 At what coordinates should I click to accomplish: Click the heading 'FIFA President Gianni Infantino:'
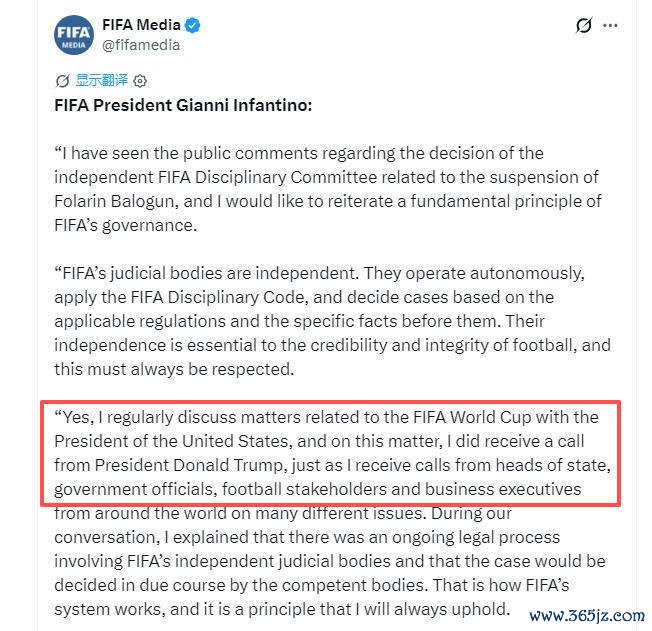pyautogui.click(x=183, y=105)
